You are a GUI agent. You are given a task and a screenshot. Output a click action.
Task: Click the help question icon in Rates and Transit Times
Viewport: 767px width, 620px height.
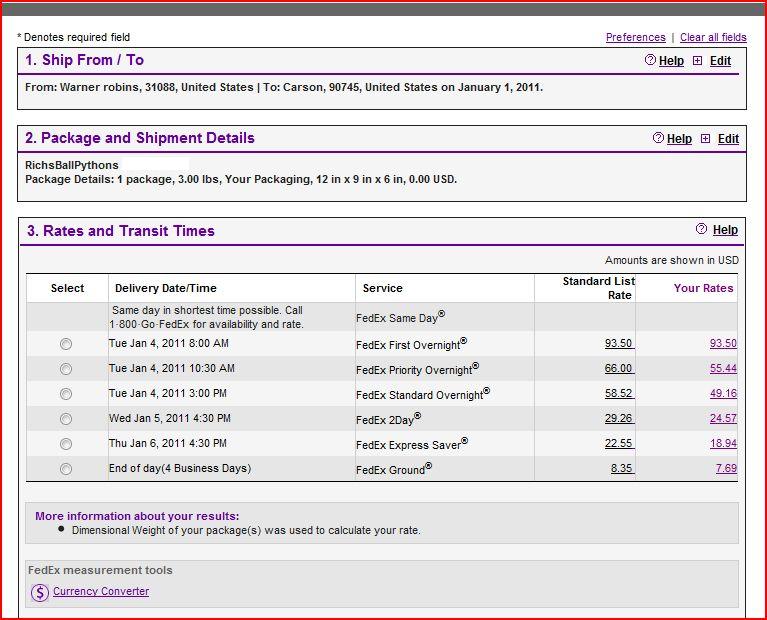click(701, 229)
